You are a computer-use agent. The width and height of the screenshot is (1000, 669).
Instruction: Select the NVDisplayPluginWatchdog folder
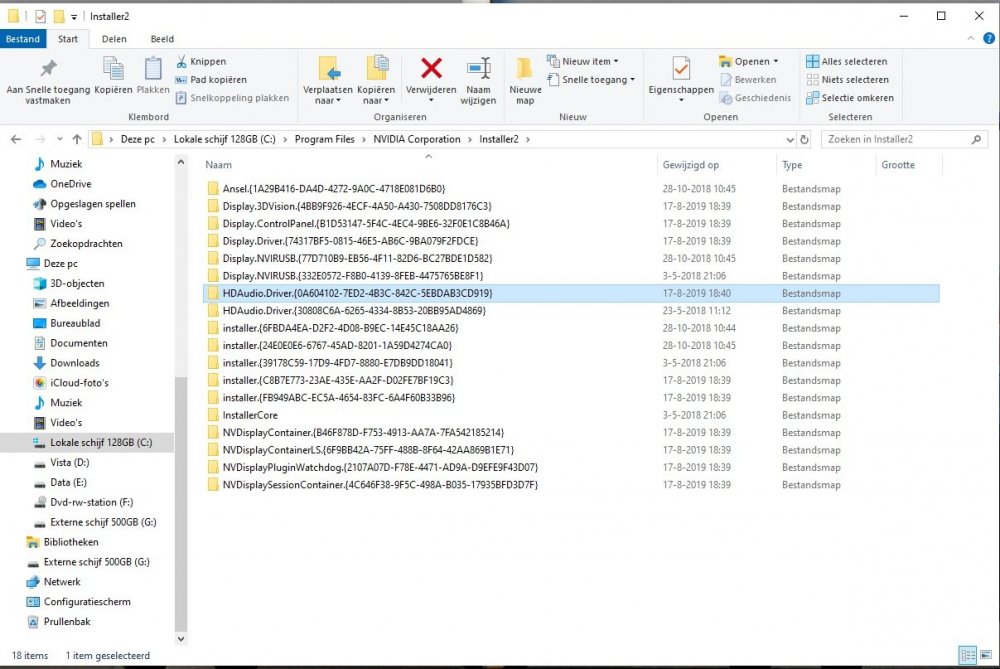coord(571,467)
